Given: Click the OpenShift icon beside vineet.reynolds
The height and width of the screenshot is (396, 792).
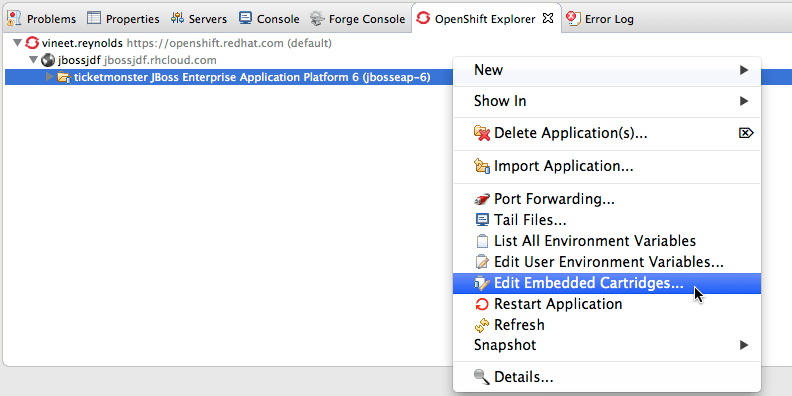Looking at the screenshot, I should coord(32,43).
